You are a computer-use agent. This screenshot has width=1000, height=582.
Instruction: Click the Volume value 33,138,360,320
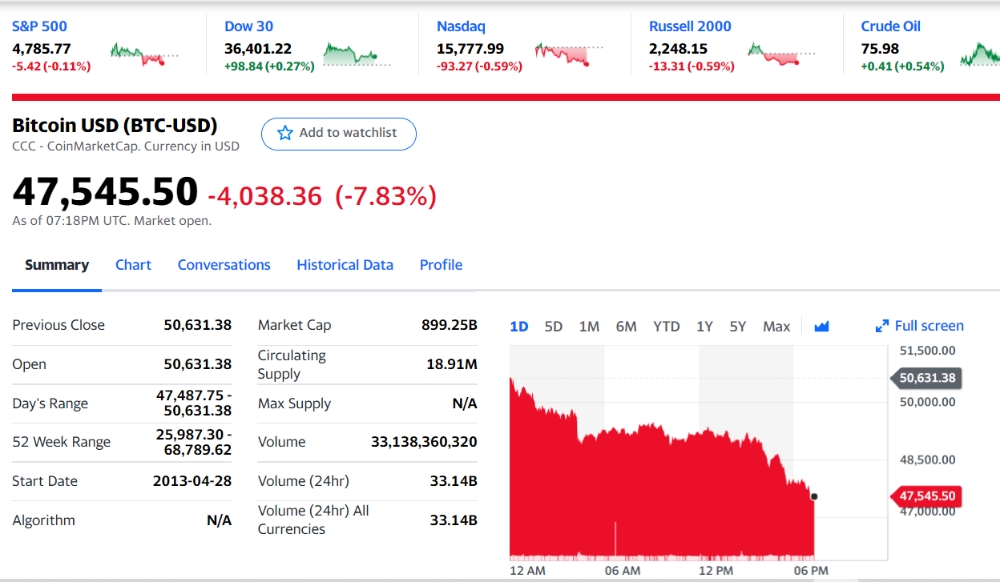pyautogui.click(x=424, y=442)
